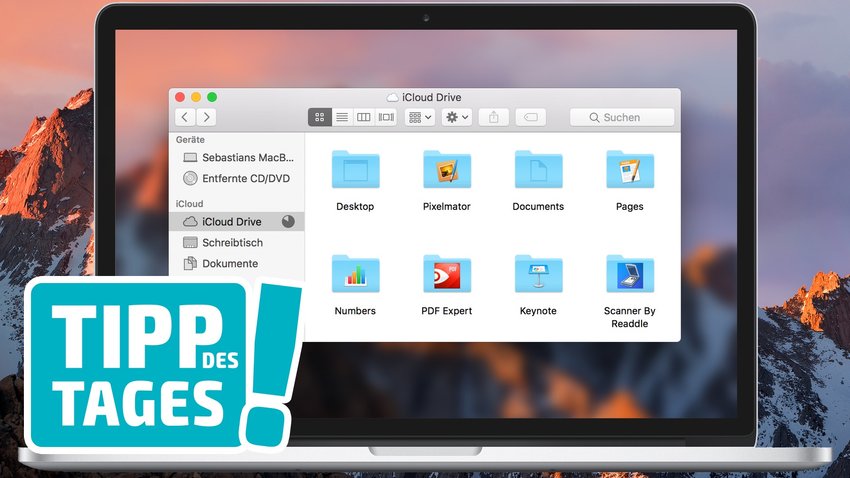
Task: Switch to list view
Action: click(x=342, y=117)
